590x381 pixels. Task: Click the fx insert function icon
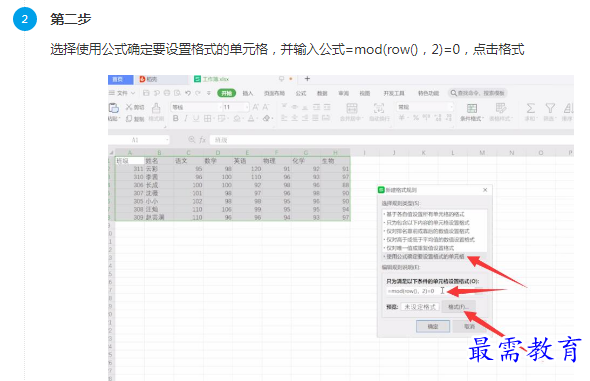point(202,140)
